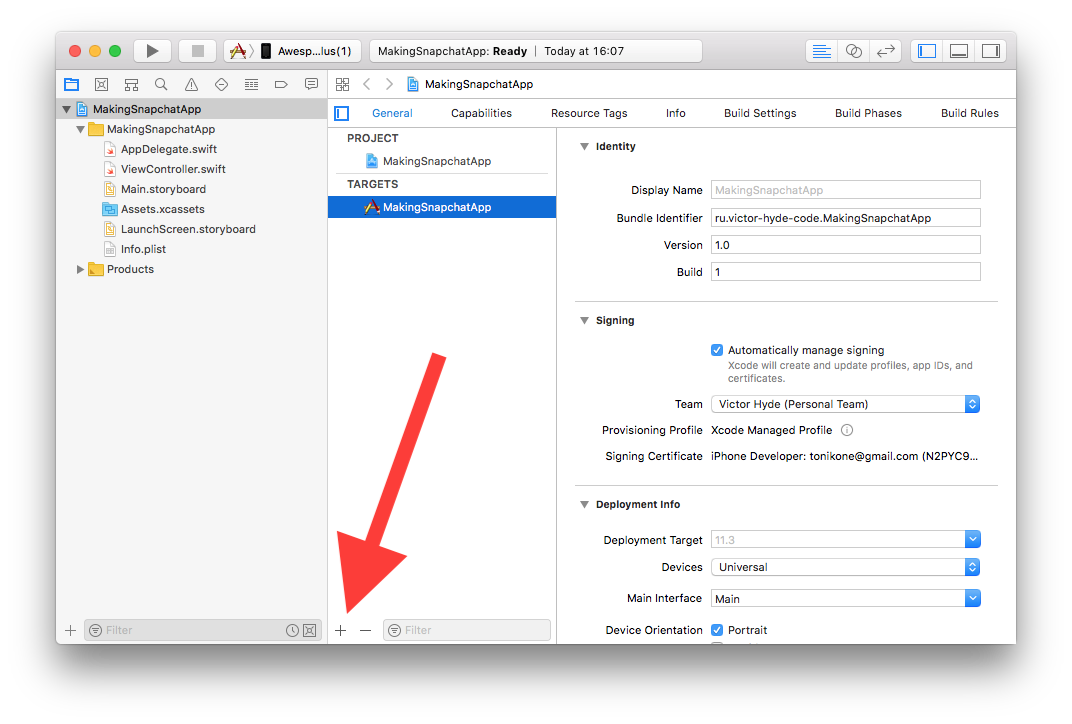Add a new file in navigator

(x=70, y=630)
